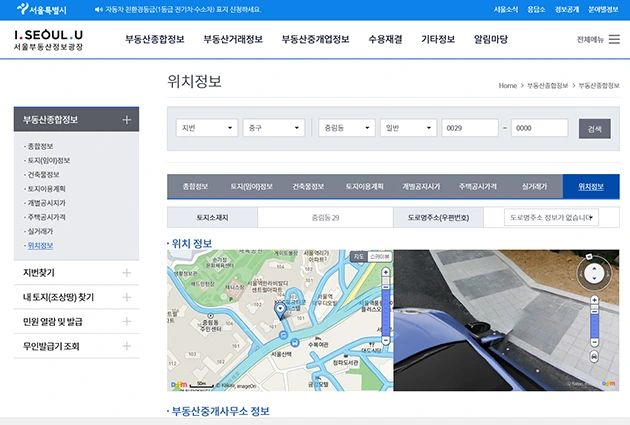Image resolution: width=630 pixels, height=425 pixels.
Task: Click the blue location pin on map
Action: click(280, 311)
